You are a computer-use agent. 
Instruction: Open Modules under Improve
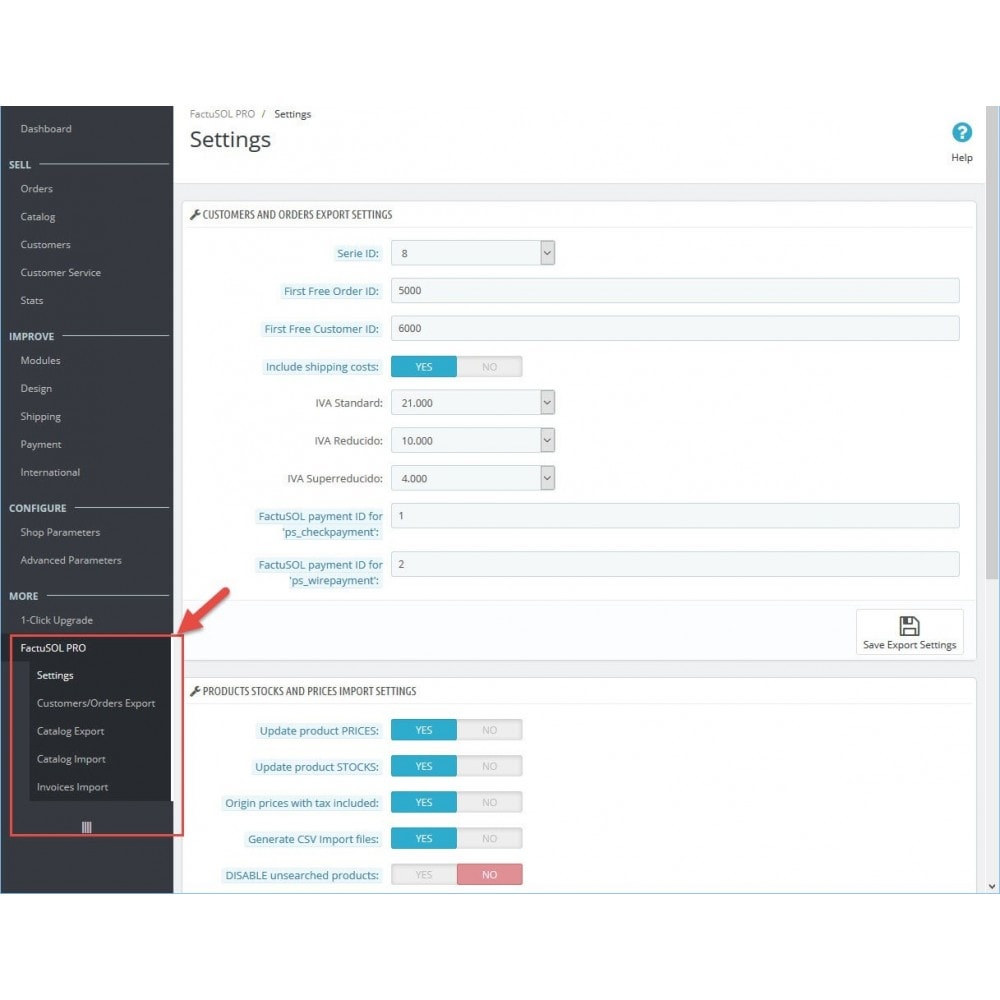40,360
